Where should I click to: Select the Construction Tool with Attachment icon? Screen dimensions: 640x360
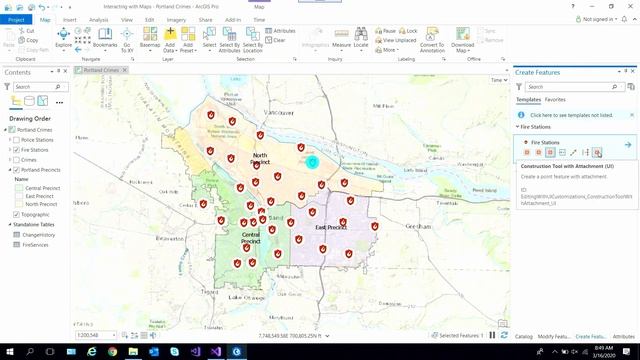pos(597,152)
